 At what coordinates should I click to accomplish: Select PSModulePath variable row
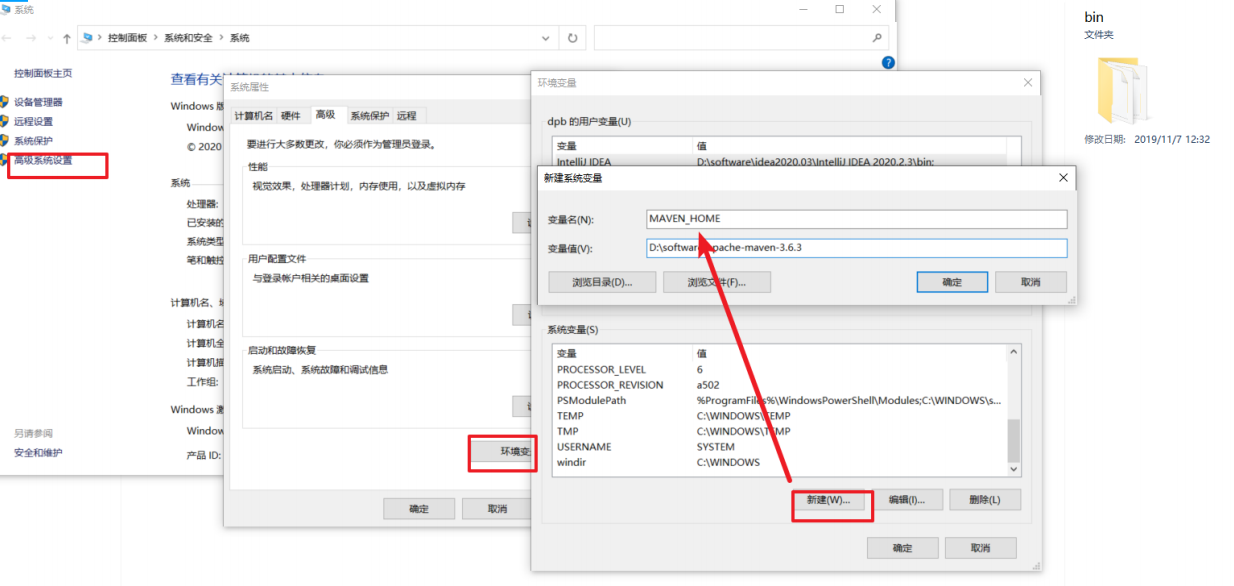[779, 400]
